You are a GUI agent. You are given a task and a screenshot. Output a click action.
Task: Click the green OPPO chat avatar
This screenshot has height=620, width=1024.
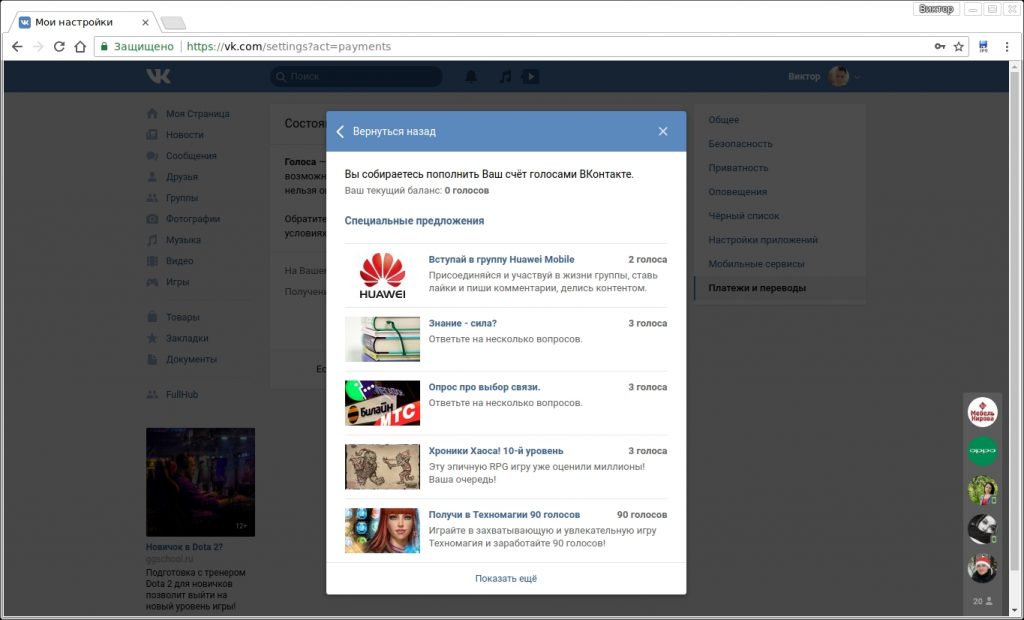click(x=982, y=451)
